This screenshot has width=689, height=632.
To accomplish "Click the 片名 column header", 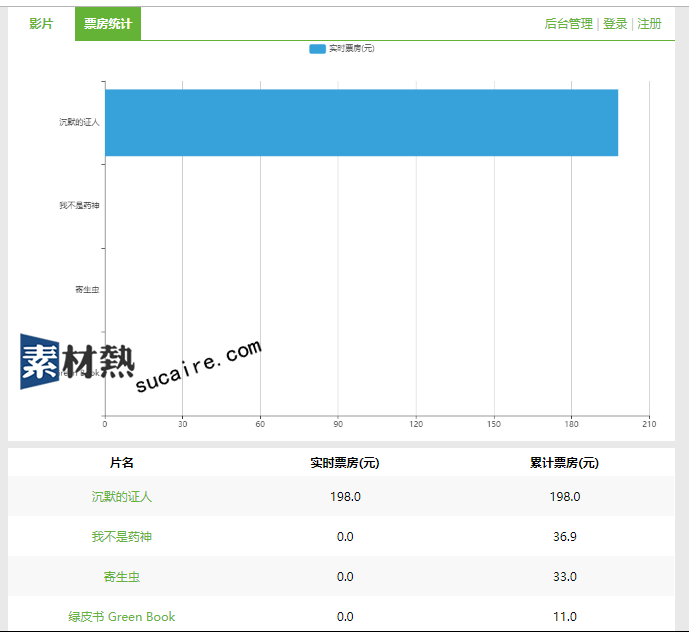I will point(122,463).
